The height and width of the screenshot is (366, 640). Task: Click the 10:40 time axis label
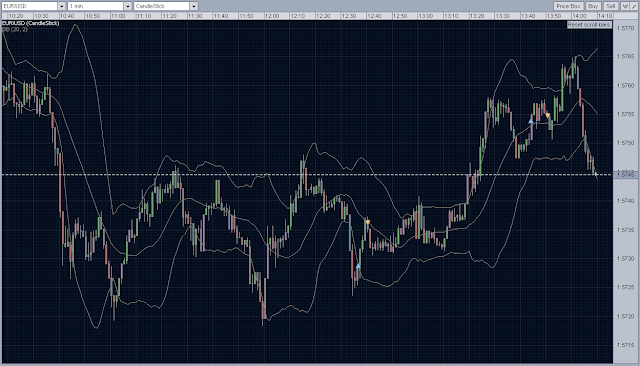67,16
